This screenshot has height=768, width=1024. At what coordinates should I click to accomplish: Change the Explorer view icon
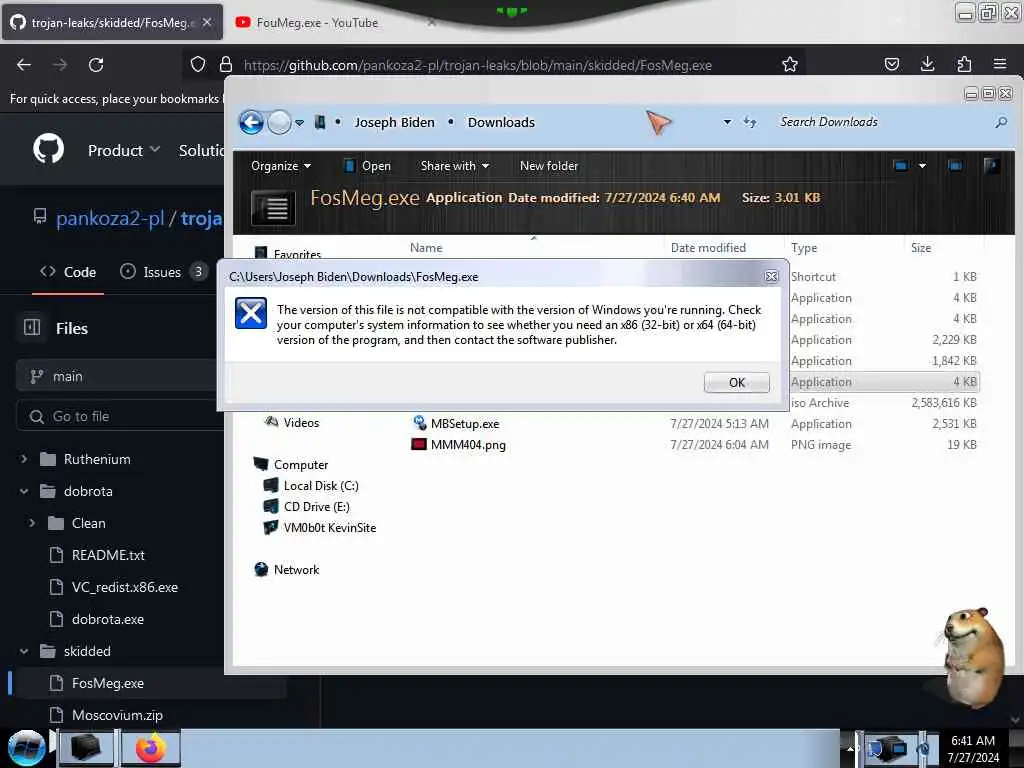[x=901, y=166]
